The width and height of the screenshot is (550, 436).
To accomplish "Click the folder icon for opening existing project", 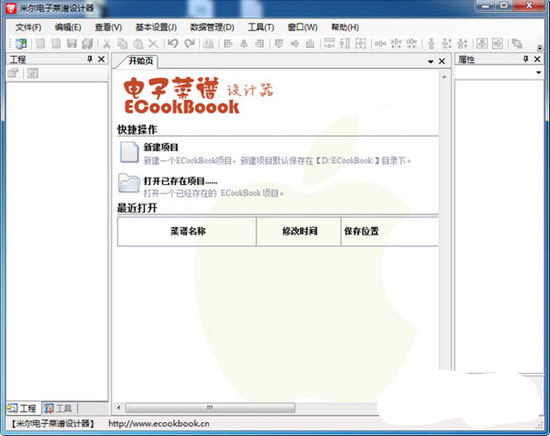I will (129, 183).
